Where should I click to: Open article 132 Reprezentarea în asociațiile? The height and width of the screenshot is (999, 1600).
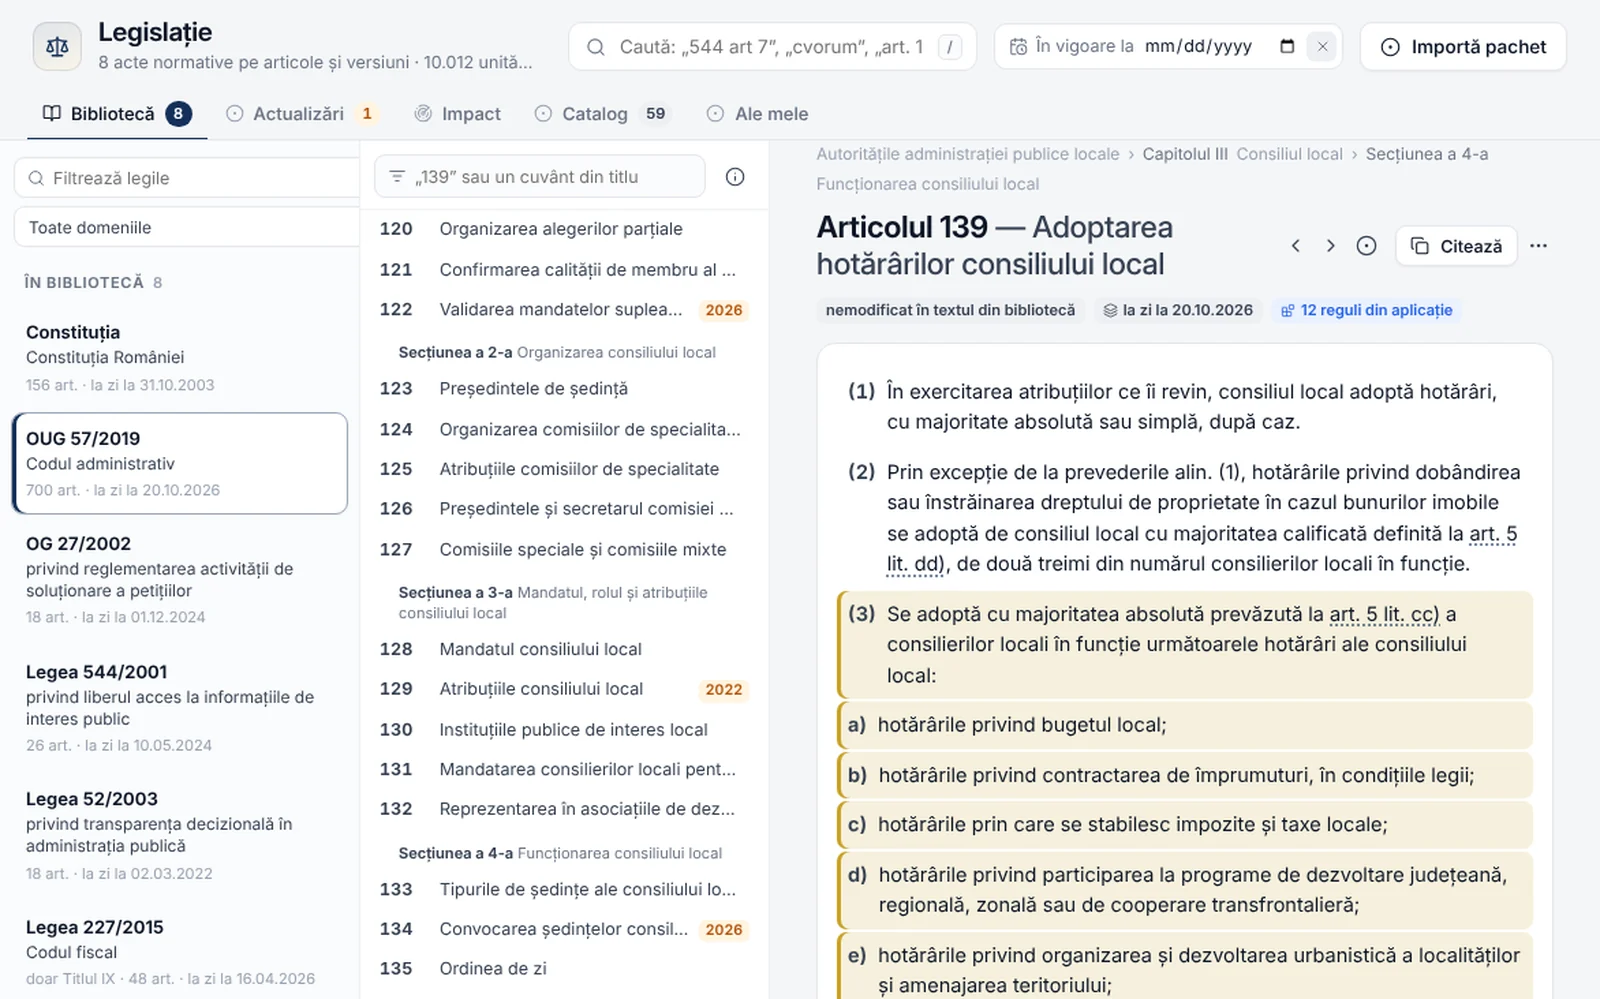point(563,809)
